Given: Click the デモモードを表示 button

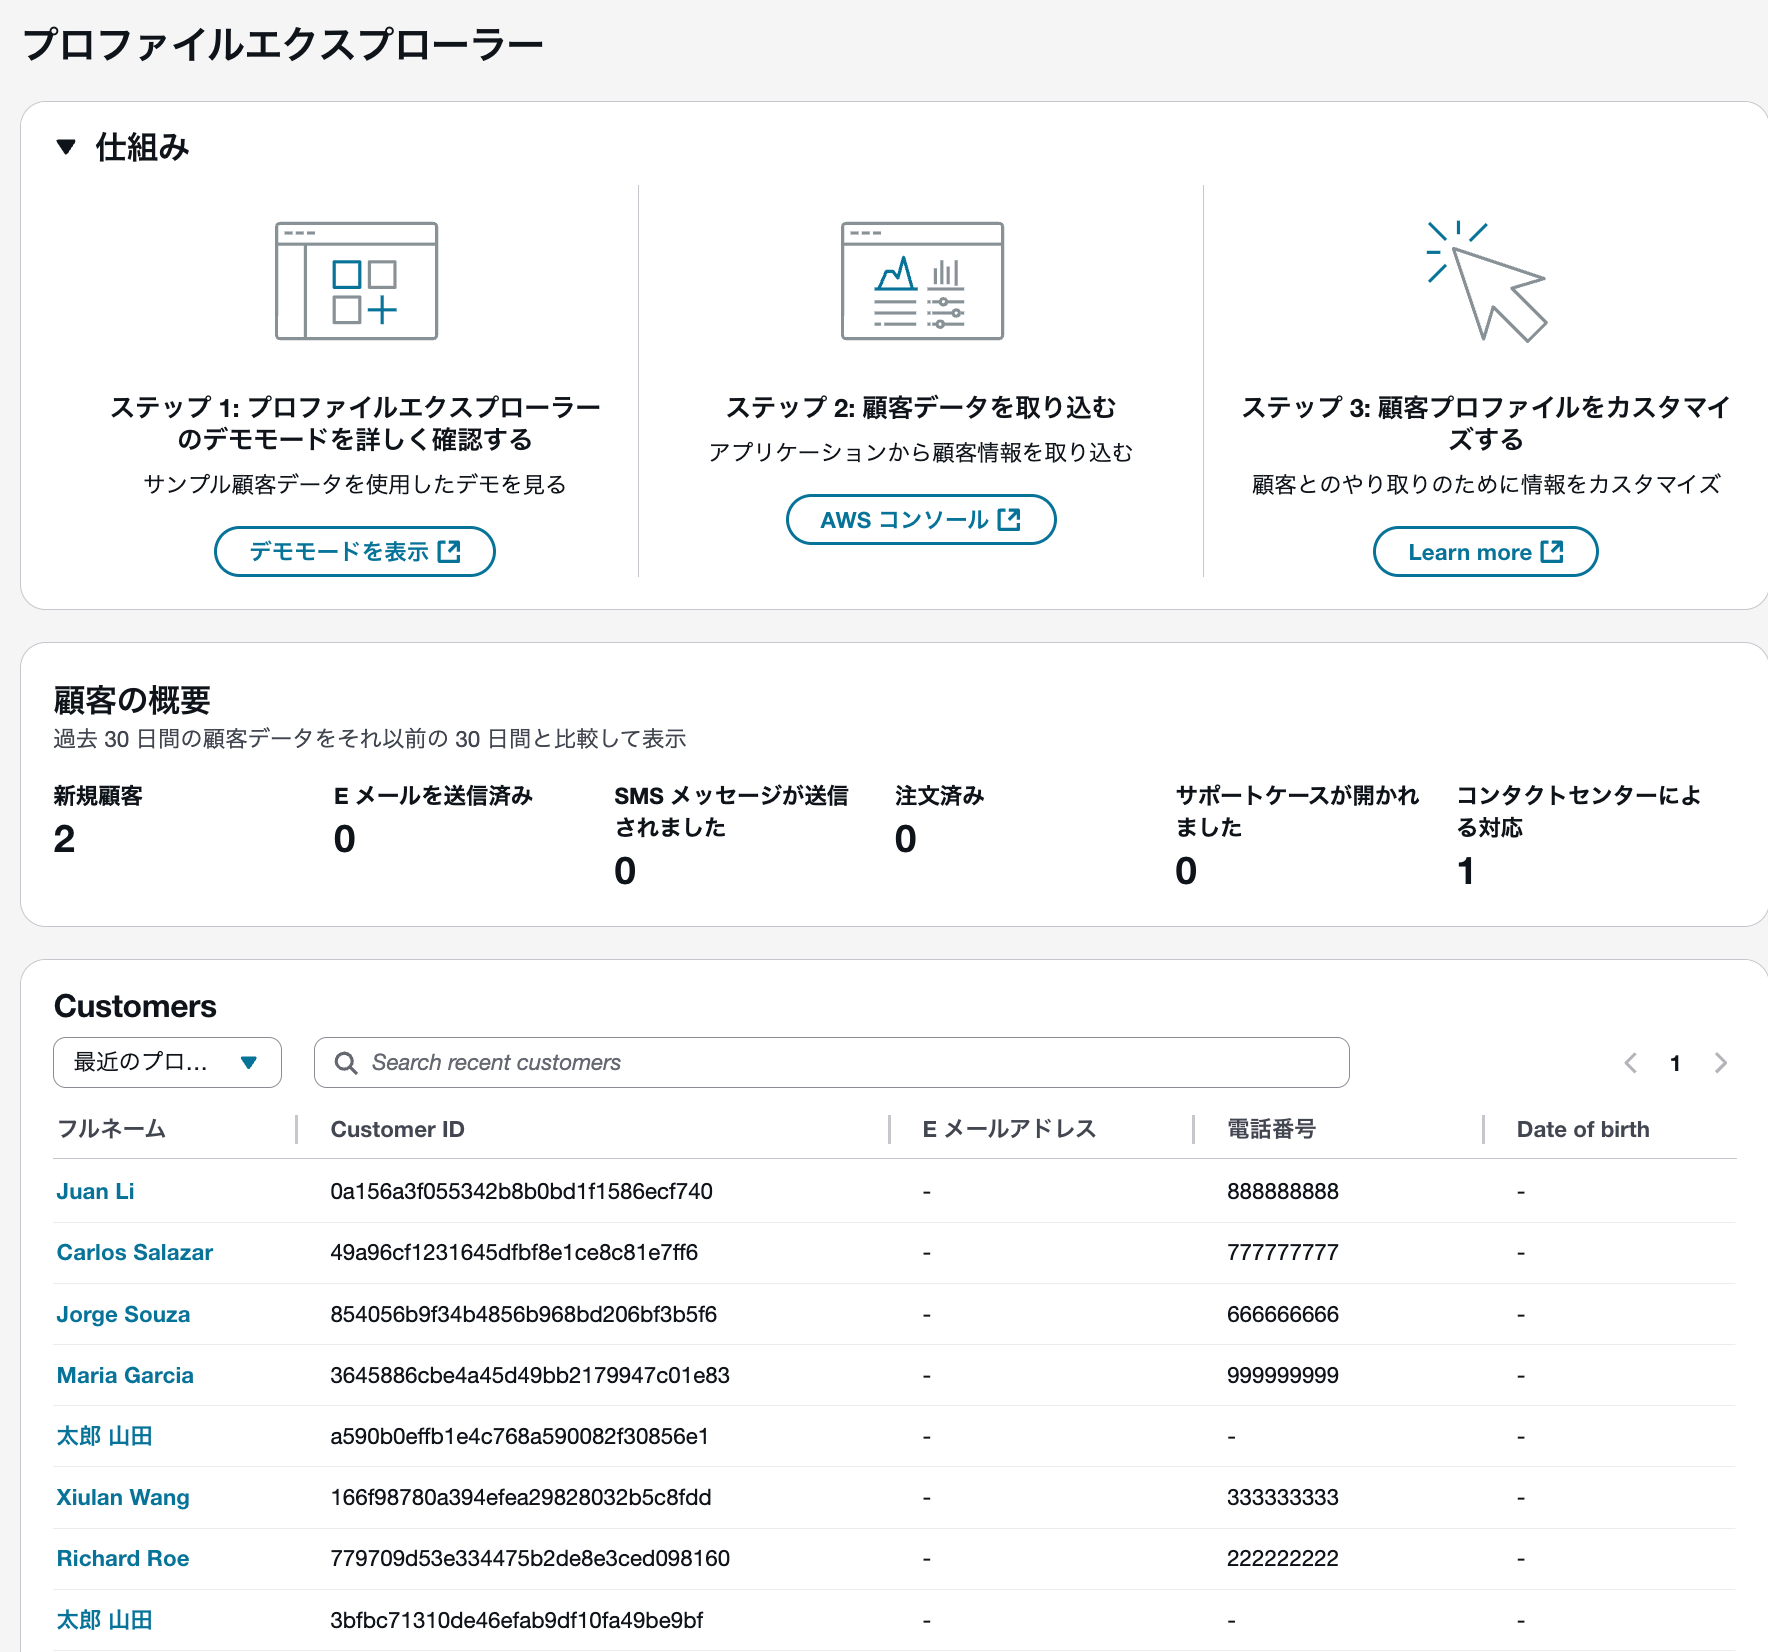Looking at the screenshot, I should point(355,551).
